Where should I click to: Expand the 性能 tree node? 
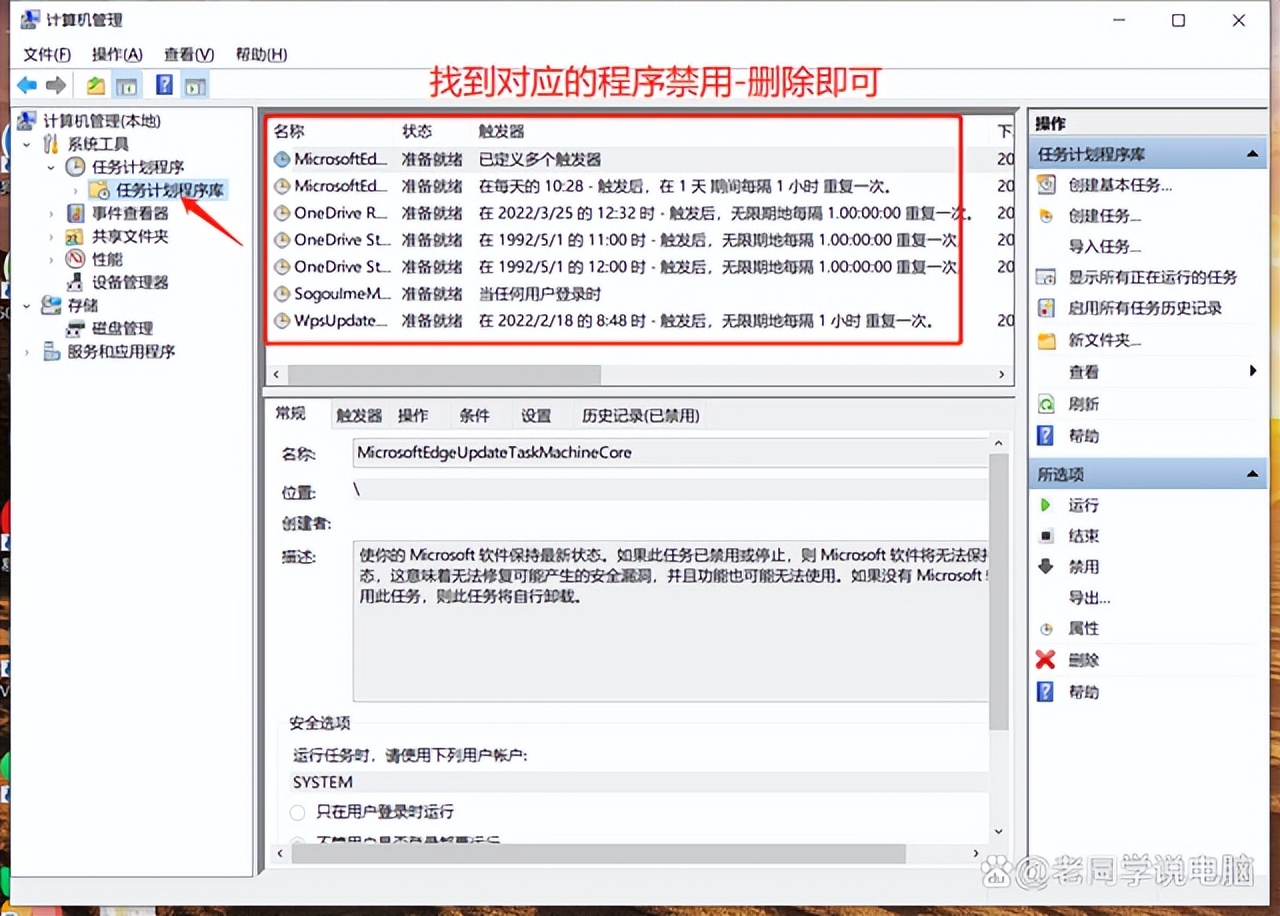pos(51,259)
